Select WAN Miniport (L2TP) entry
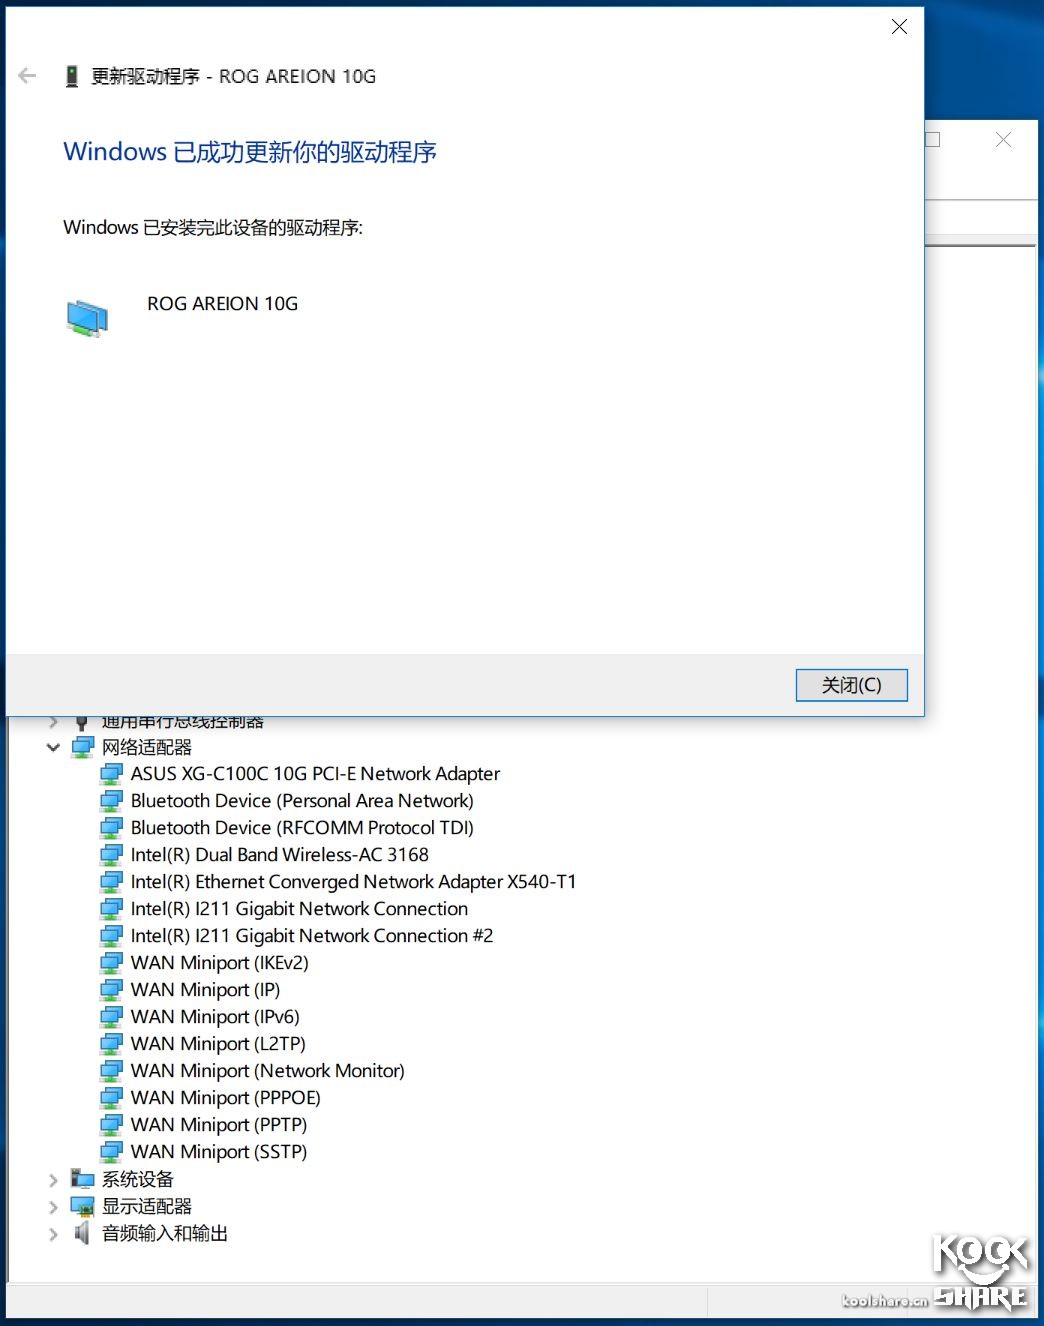 (218, 1044)
